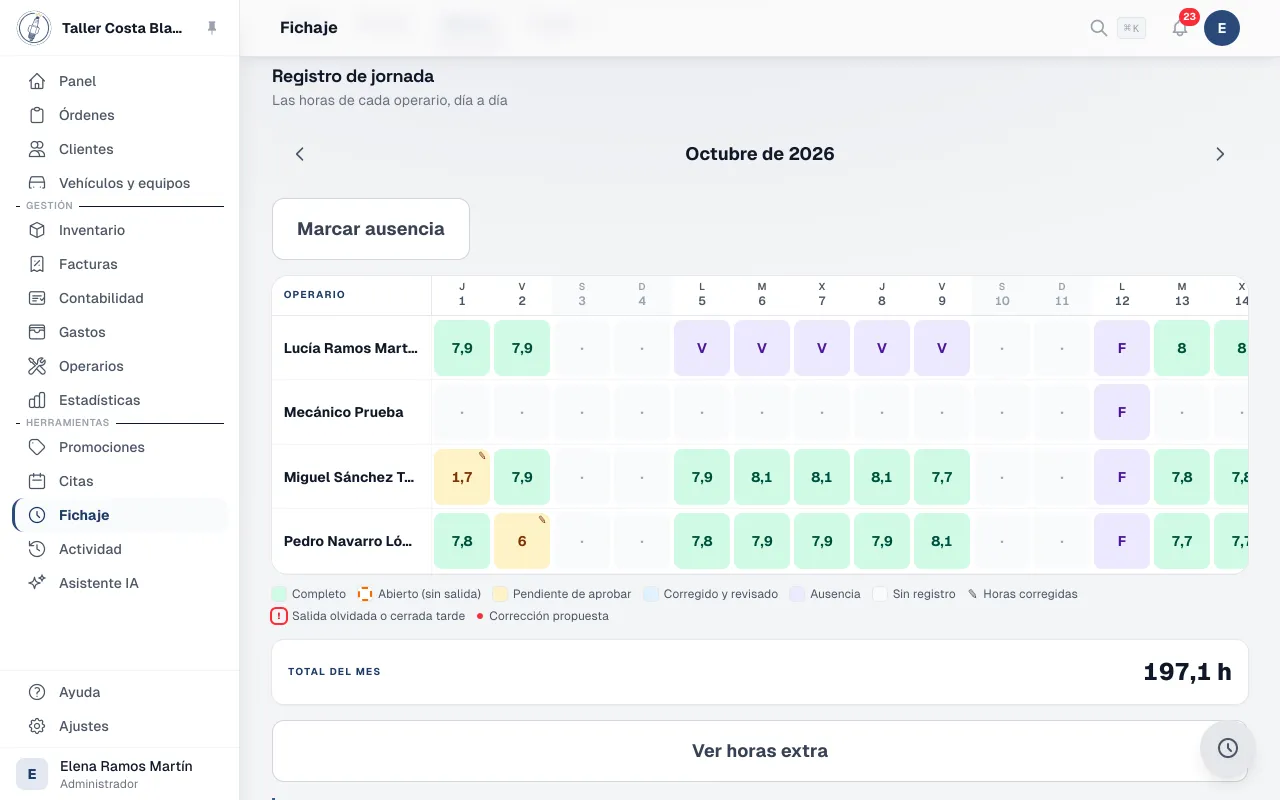
Task: Select Fichaje in the sidebar
Action: tap(120, 515)
